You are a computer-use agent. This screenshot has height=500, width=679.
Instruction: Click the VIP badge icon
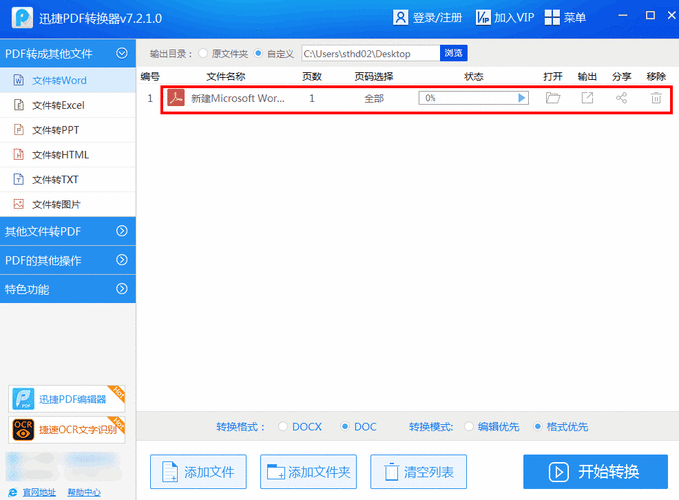pyautogui.click(x=483, y=18)
